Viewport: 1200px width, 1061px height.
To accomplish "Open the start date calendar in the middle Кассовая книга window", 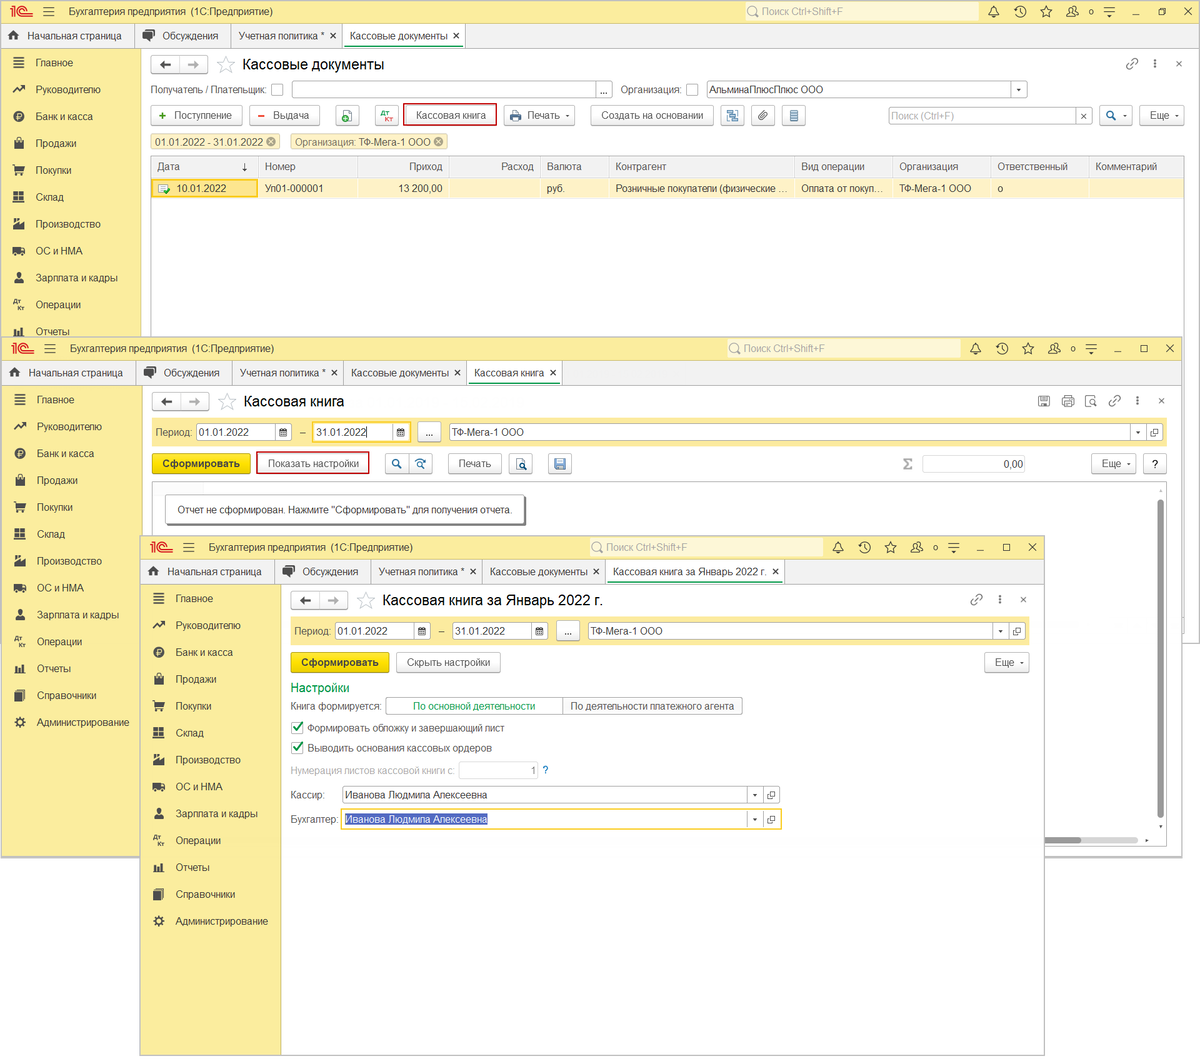I will [x=284, y=433].
